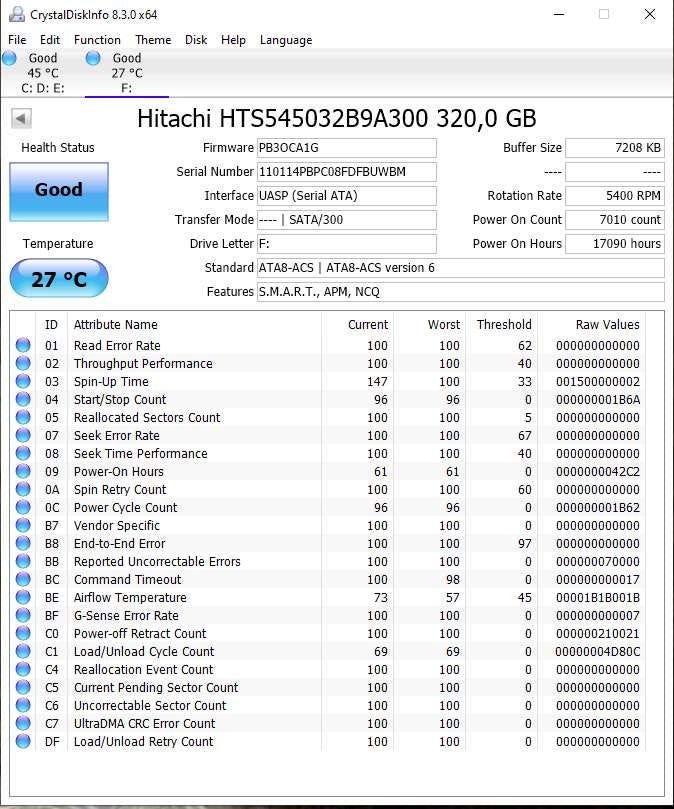
Task: Click status icon for Reallocated Sectors Count
Action: [x=23, y=417]
